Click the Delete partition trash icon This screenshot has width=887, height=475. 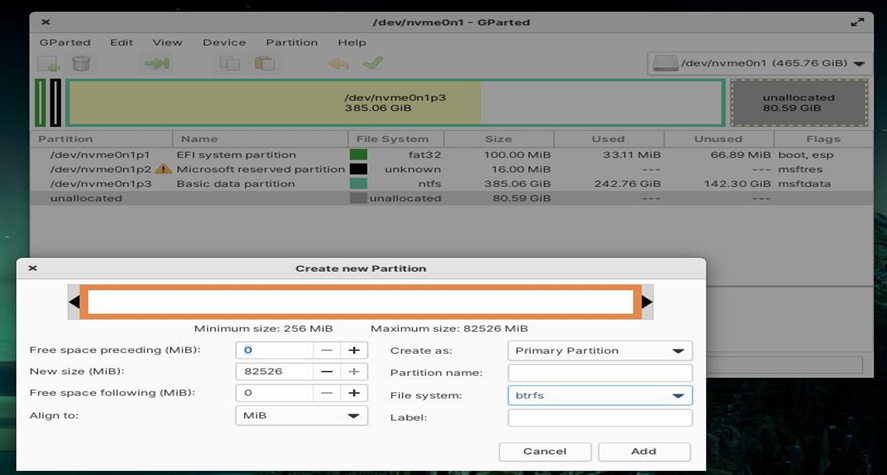81,63
